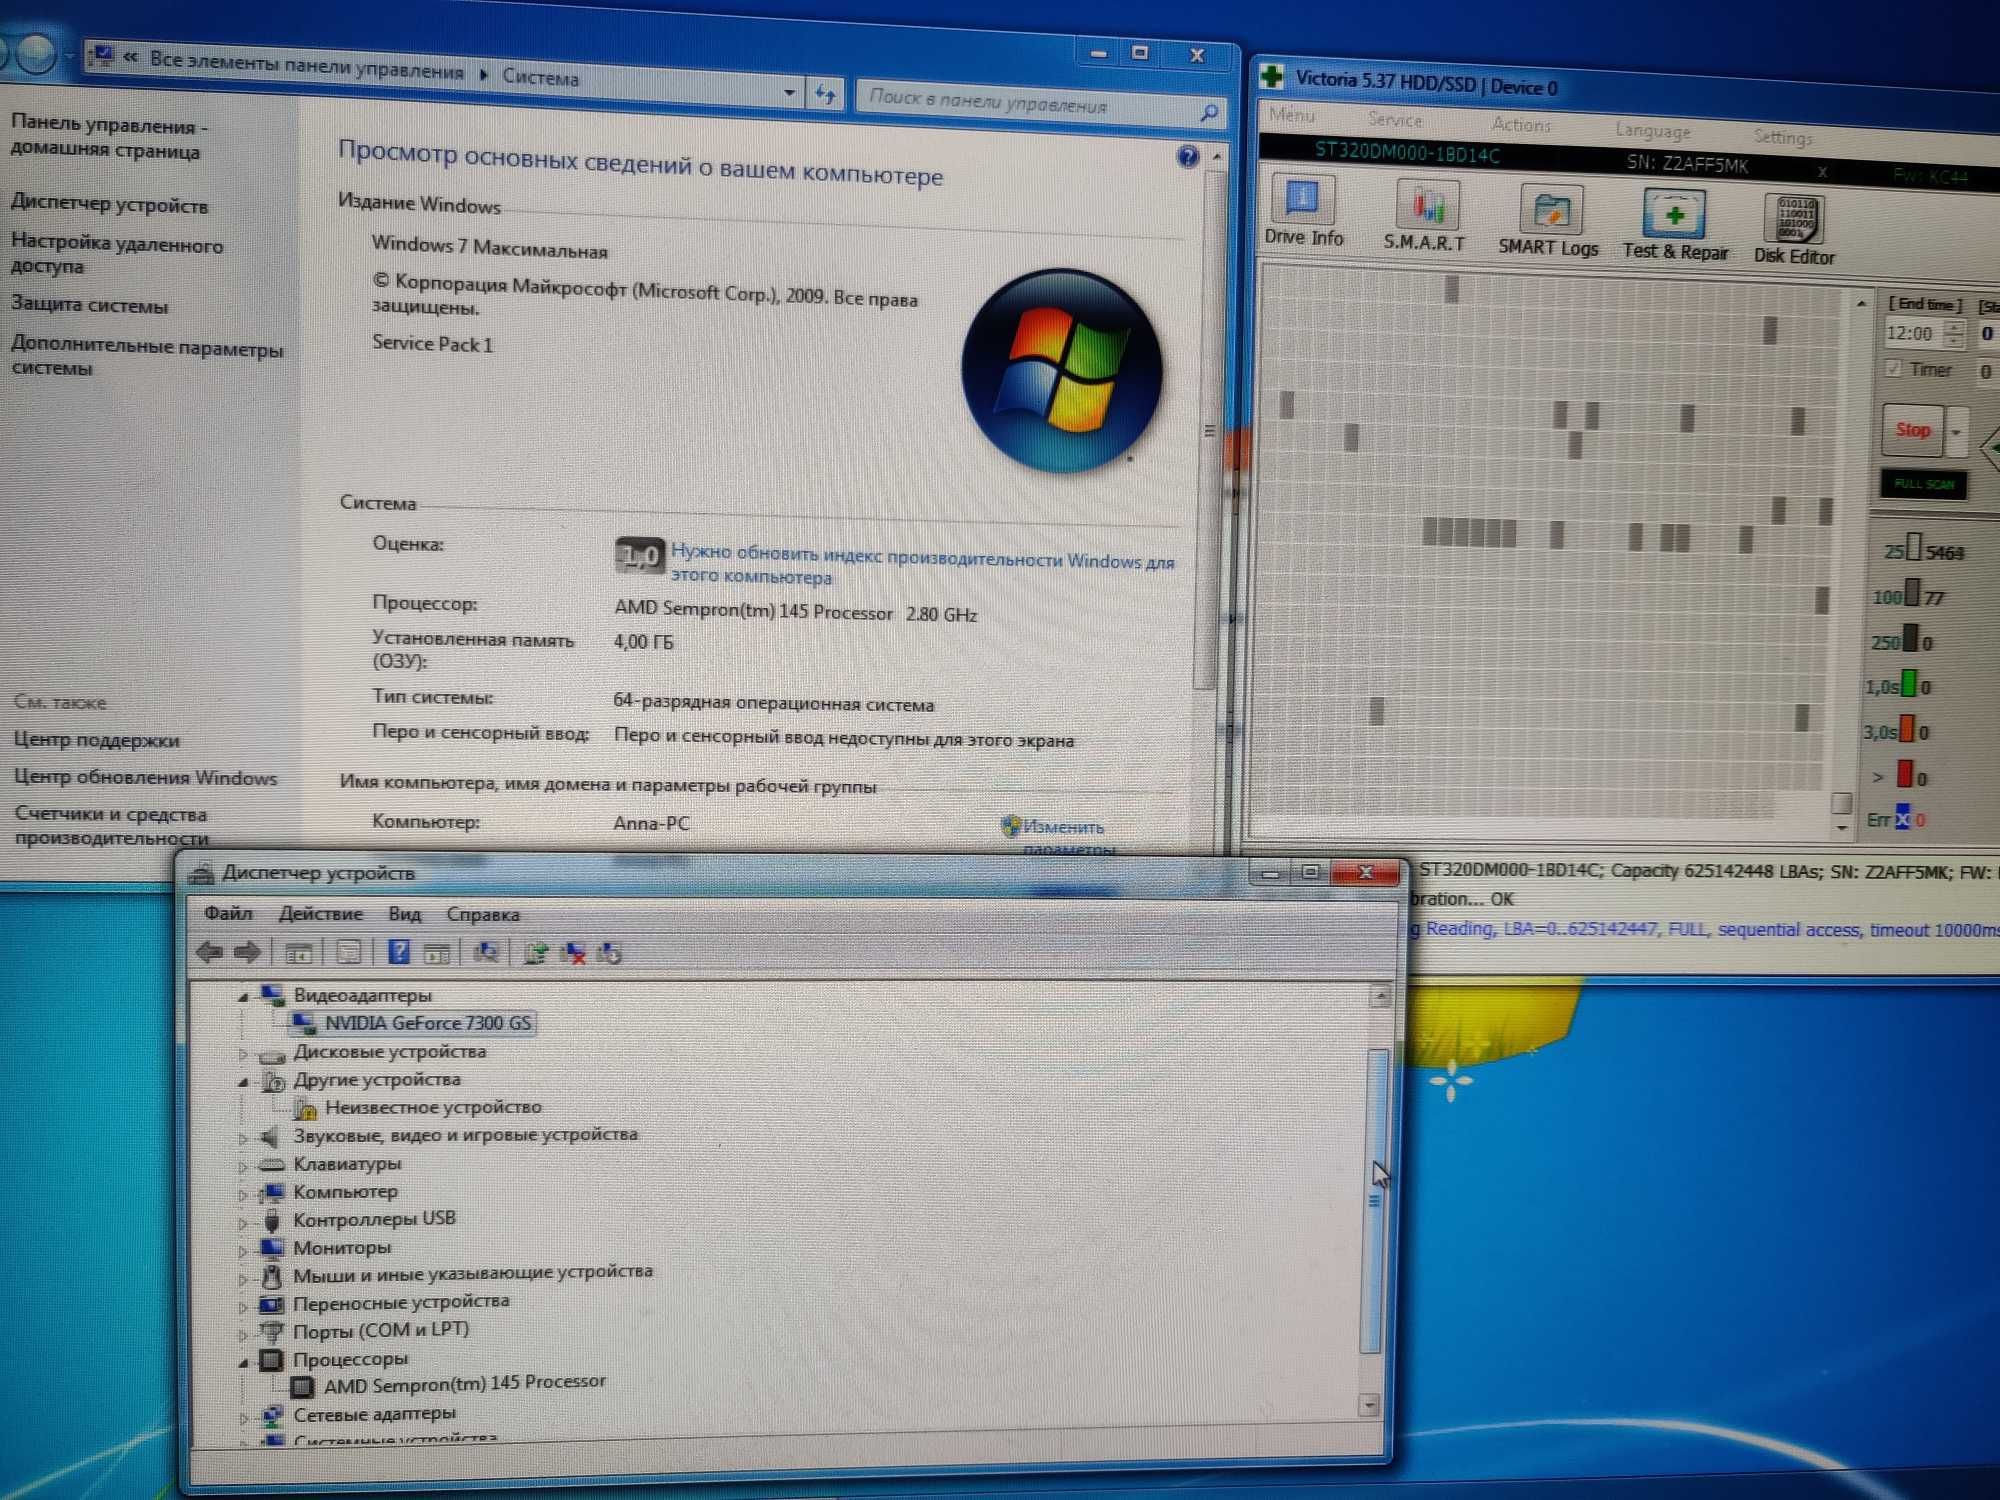Image resolution: width=2000 pixels, height=1500 pixels.
Task: Open Test & Repair in Victoria
Action: (x=1675, y=226)
